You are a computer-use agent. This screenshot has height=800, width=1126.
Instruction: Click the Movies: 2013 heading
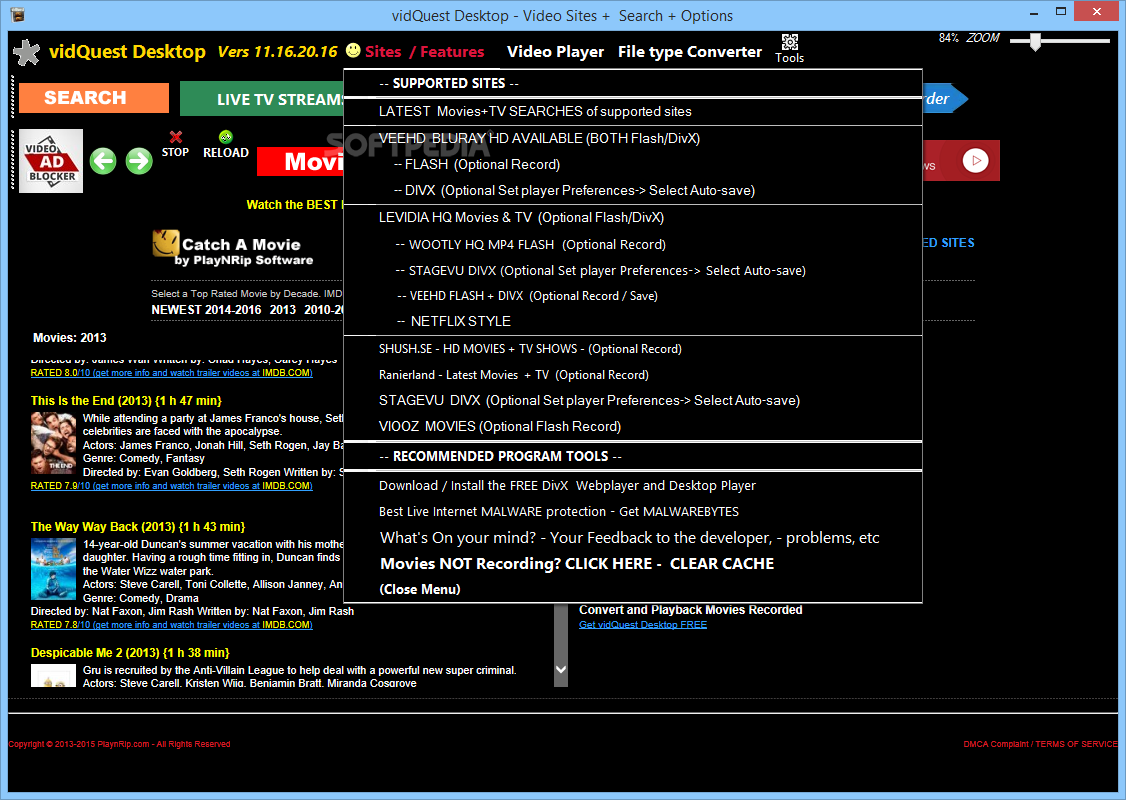(70, 338)
